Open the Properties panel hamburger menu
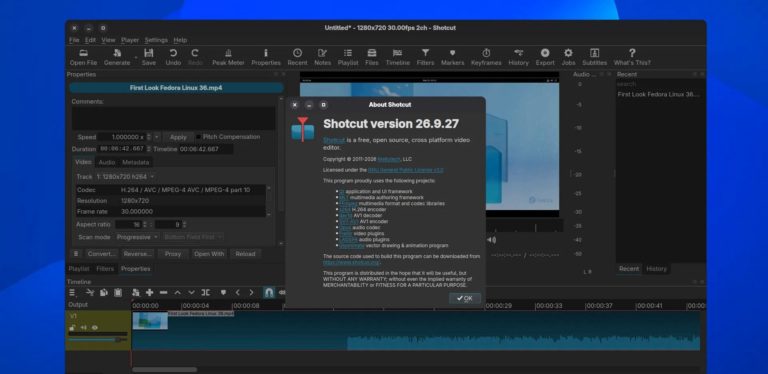The width and height of the screenshot is (768, 374). pyautogui.click(x=75, y=254)
